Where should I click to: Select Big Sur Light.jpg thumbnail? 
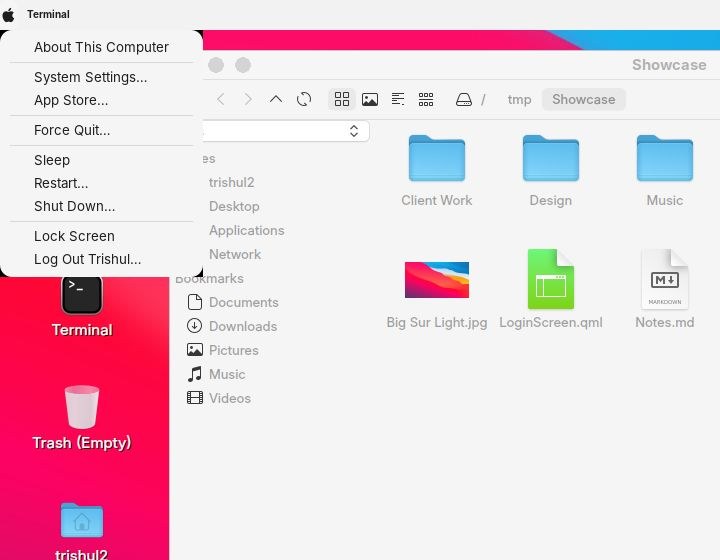(437, 280)
